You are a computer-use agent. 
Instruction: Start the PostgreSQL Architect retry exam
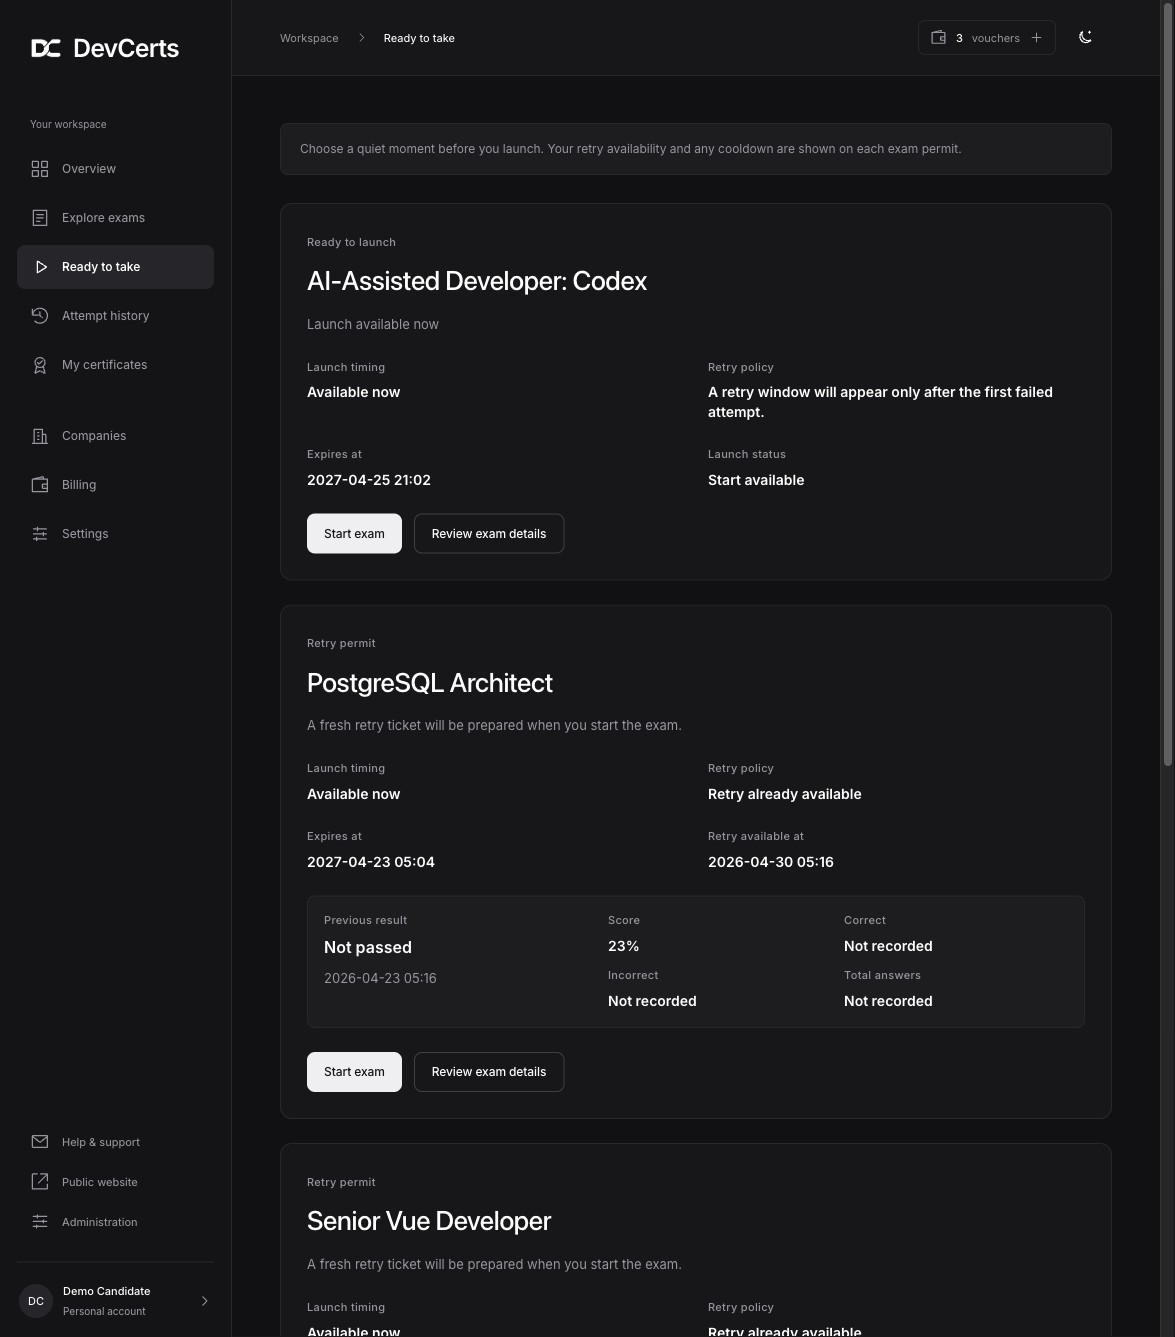[x=354, y=1072]
